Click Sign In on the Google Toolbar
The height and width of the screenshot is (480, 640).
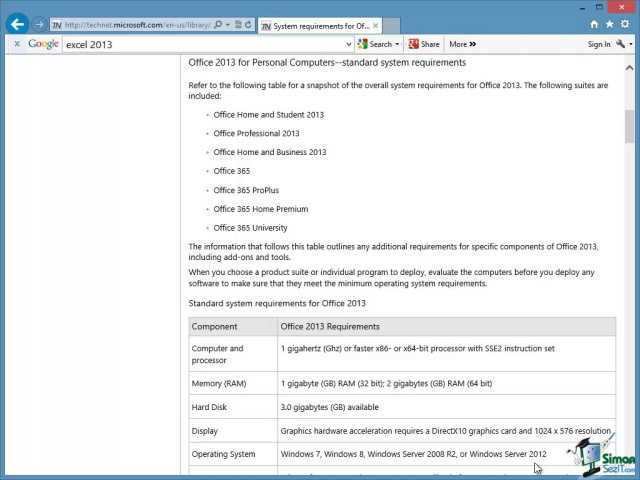[x=599, y=44]
